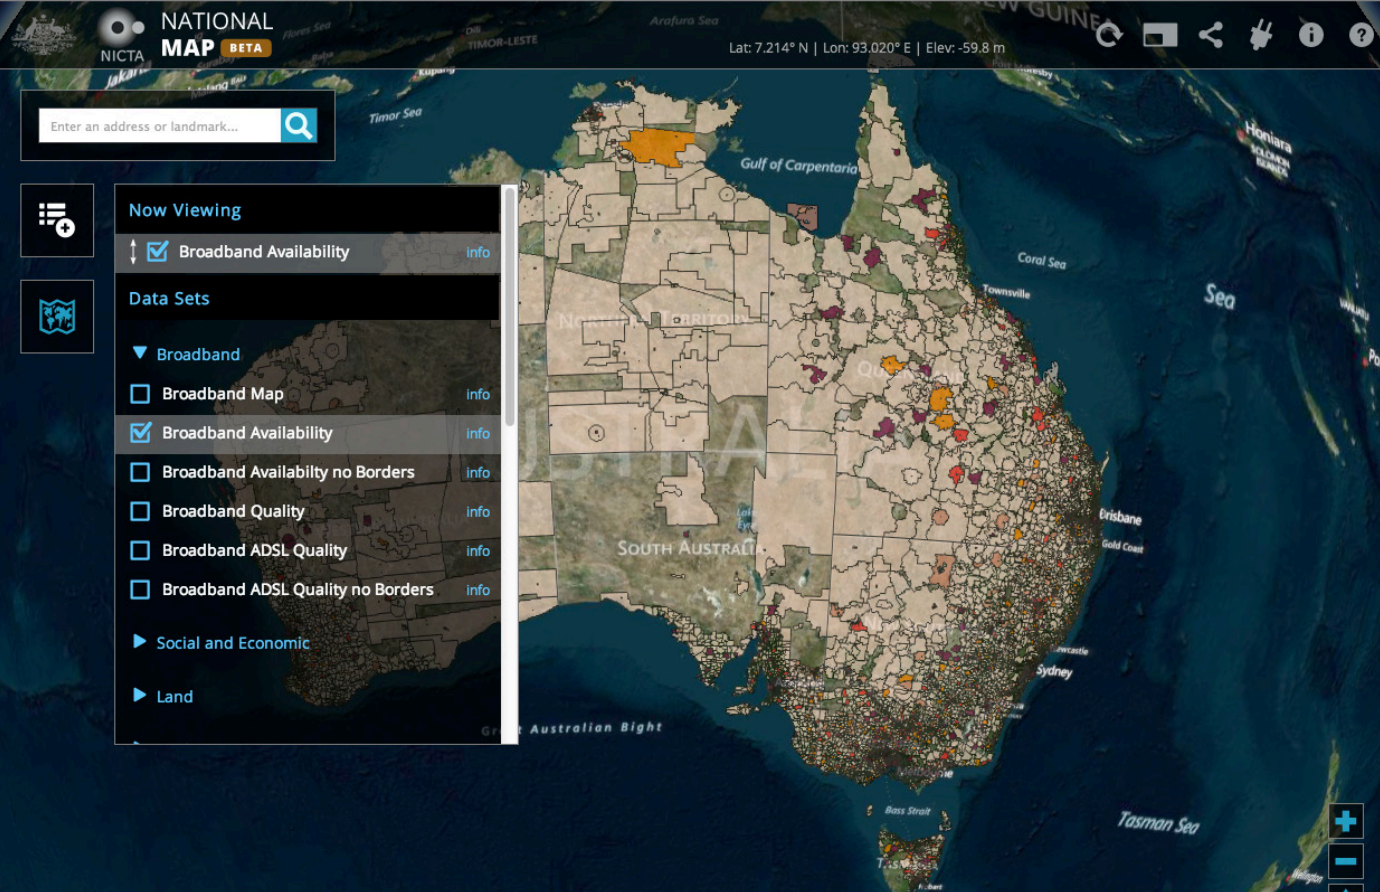Open the share icon

[1211, 35]
